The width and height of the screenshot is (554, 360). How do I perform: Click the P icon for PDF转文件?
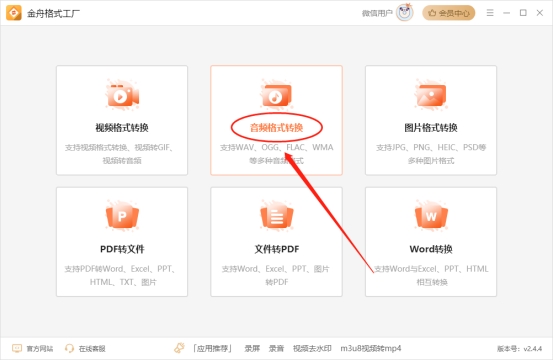[x=122, y=216]
